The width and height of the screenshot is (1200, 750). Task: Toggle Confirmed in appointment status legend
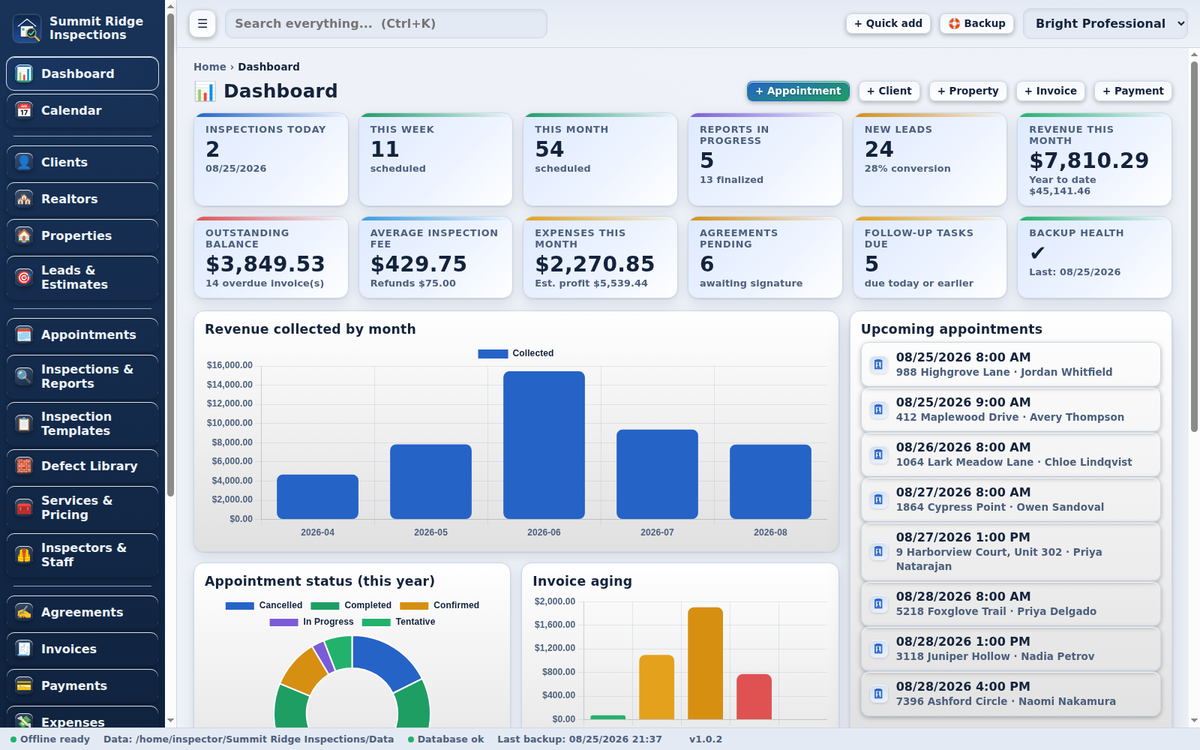point(439,605)
